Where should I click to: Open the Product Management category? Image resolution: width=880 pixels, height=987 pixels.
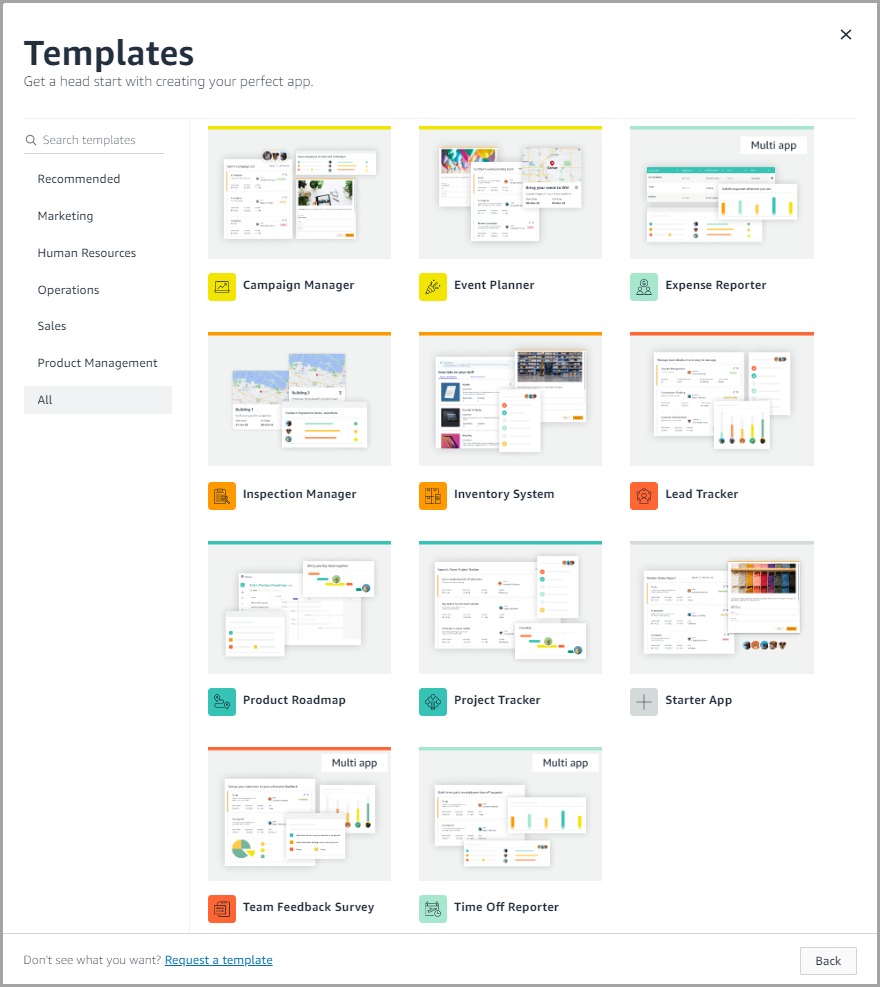[x=98, y=363]
